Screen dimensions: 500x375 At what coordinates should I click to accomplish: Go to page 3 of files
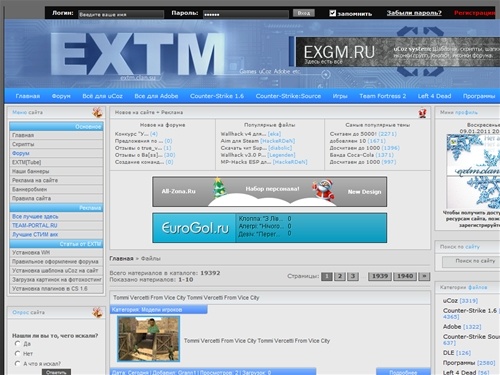coord(353,276)
